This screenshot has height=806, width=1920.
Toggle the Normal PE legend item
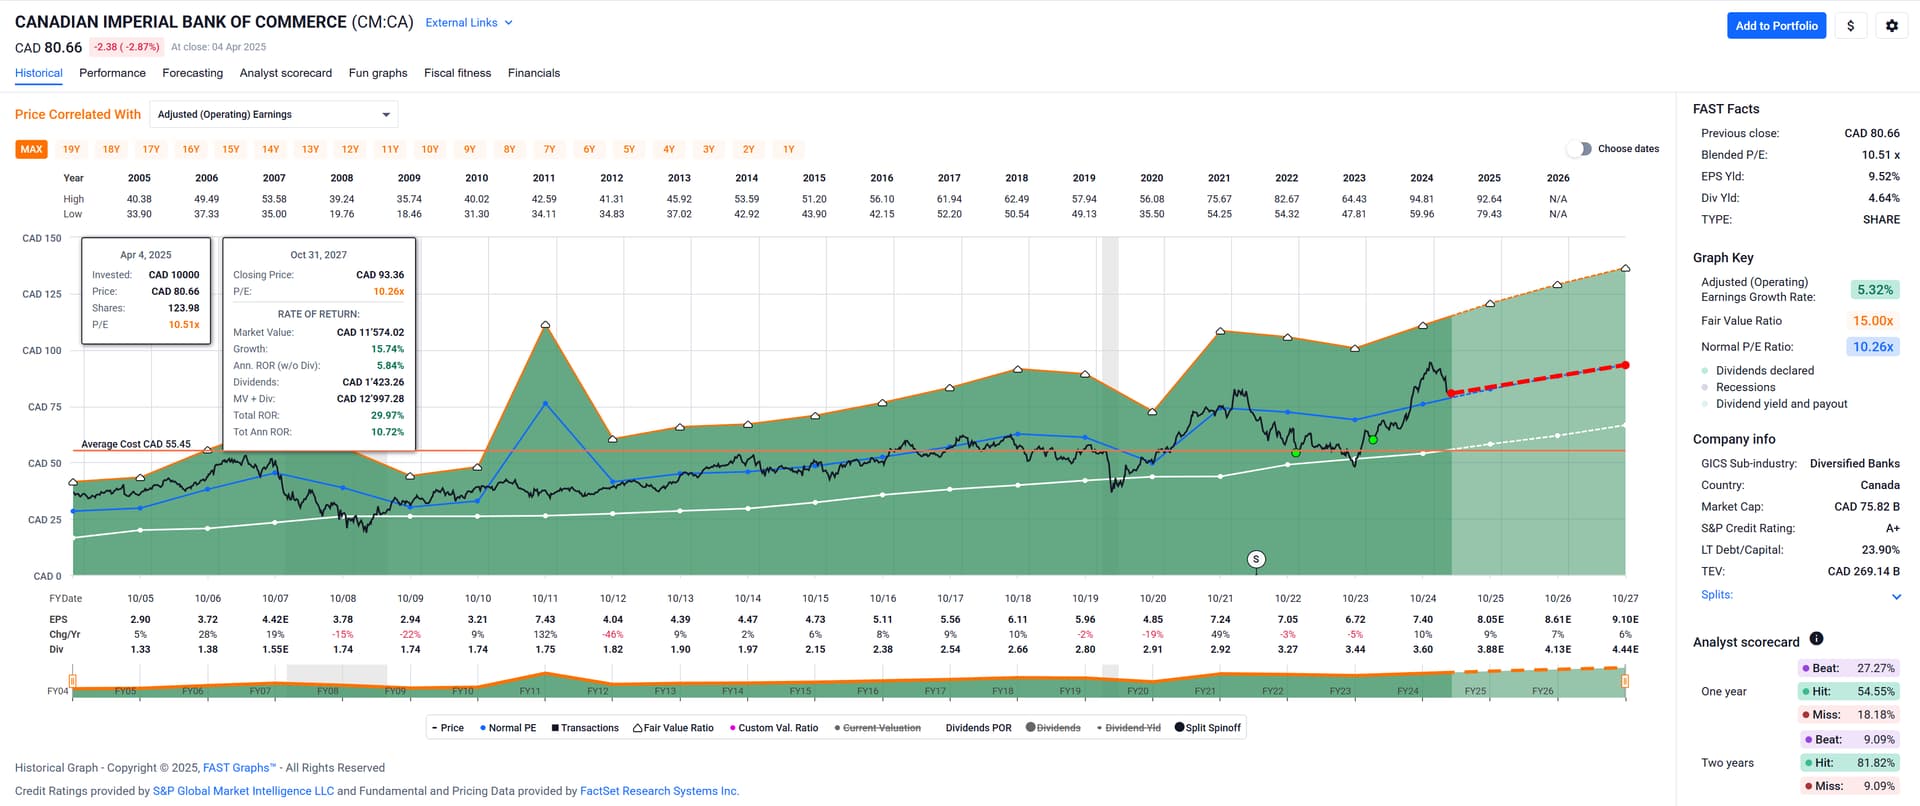pos(508,728)
